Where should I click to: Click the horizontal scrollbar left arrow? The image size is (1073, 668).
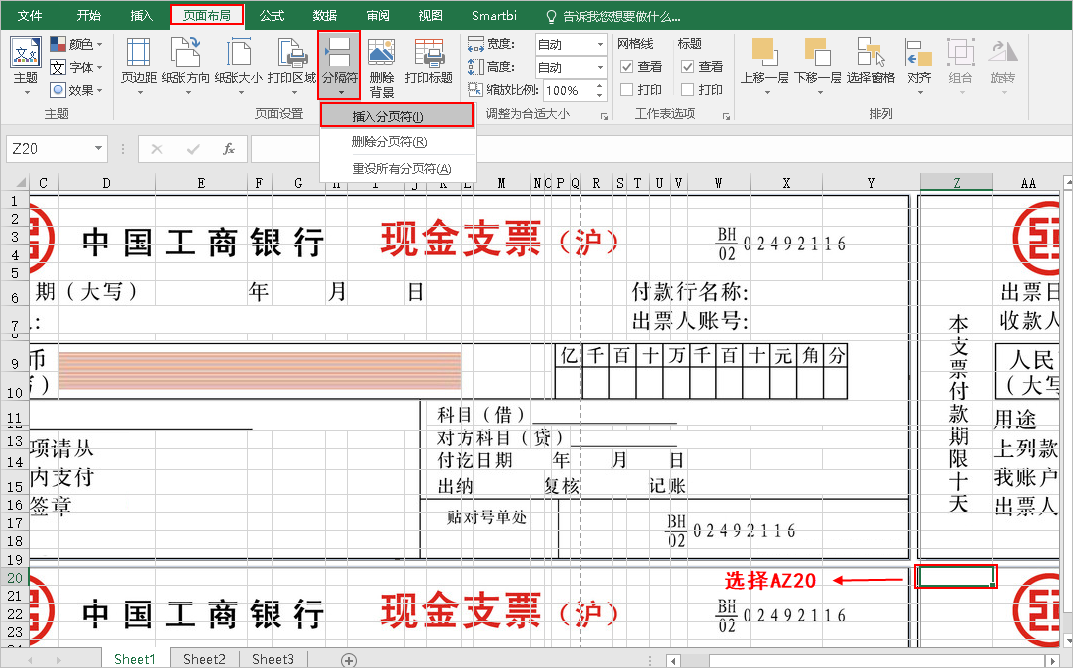(673, 660)
